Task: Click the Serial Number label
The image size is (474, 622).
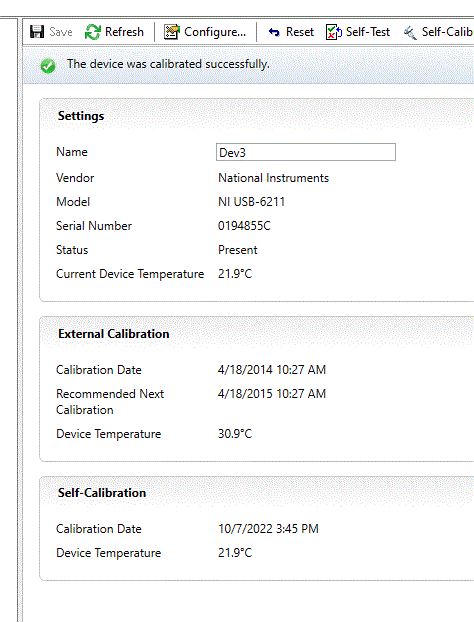Action: pos(94,226)
